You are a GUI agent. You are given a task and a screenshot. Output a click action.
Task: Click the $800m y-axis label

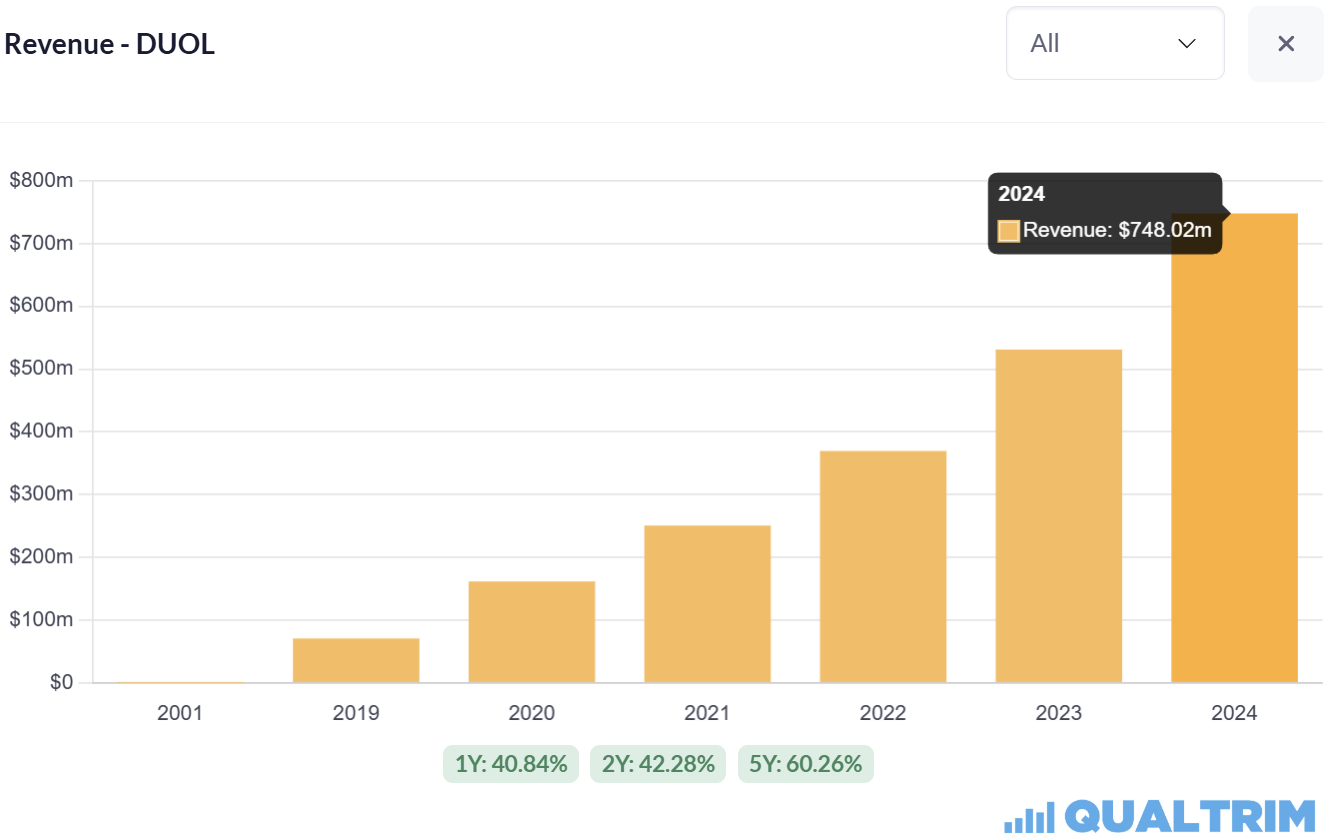[41, 181]
